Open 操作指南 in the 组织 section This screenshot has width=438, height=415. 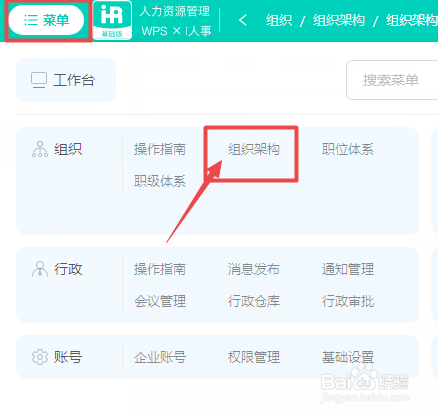pos(160,149)
